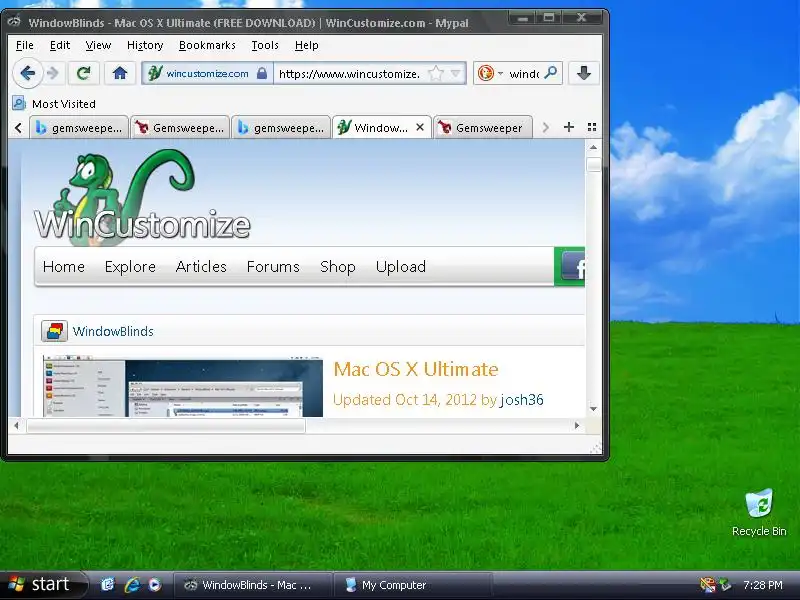
Task: Open the Most Visited bookmarks folder
Action: click(64, 104)
